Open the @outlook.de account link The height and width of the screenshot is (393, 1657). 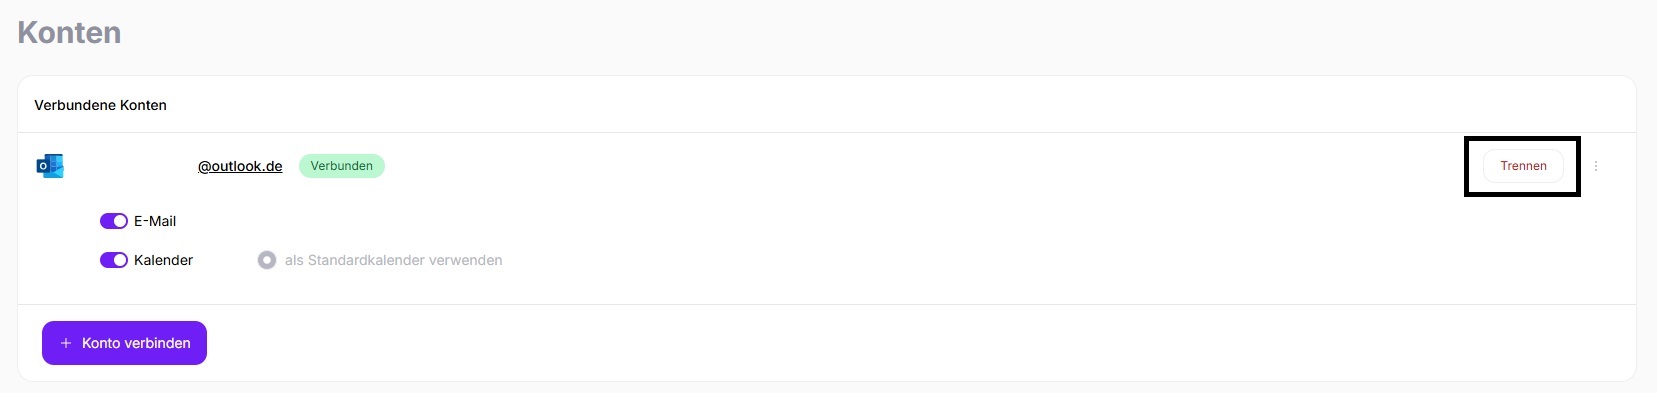pos(240,166)
